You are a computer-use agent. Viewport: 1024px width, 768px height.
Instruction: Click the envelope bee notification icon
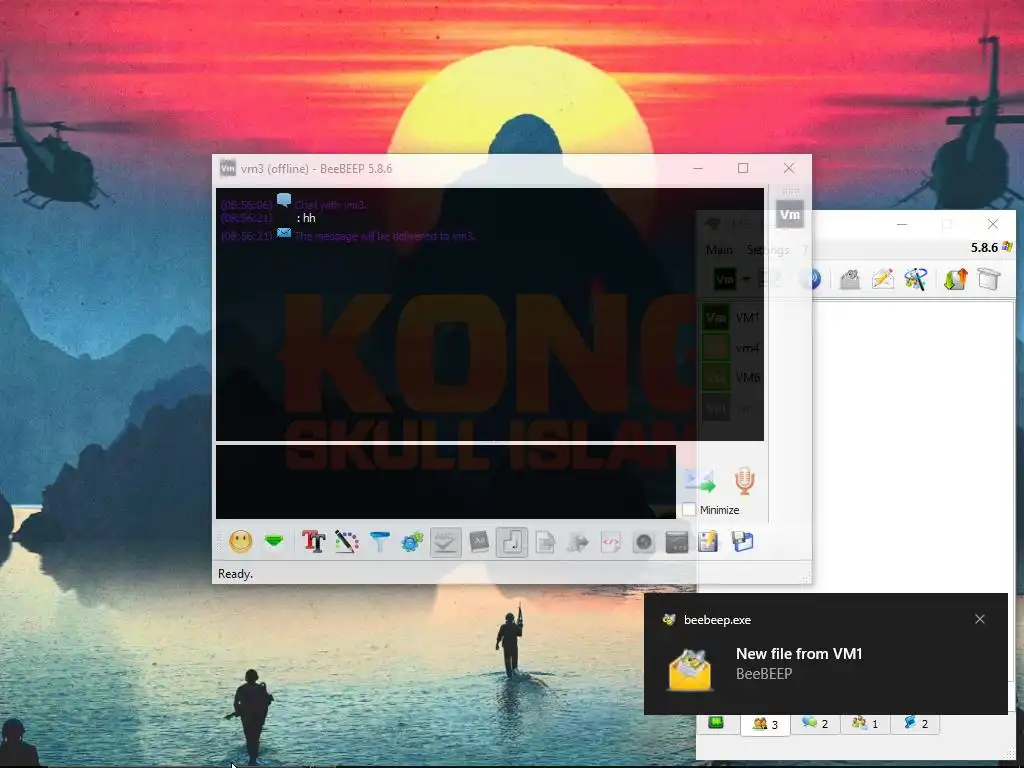[690, 670]
